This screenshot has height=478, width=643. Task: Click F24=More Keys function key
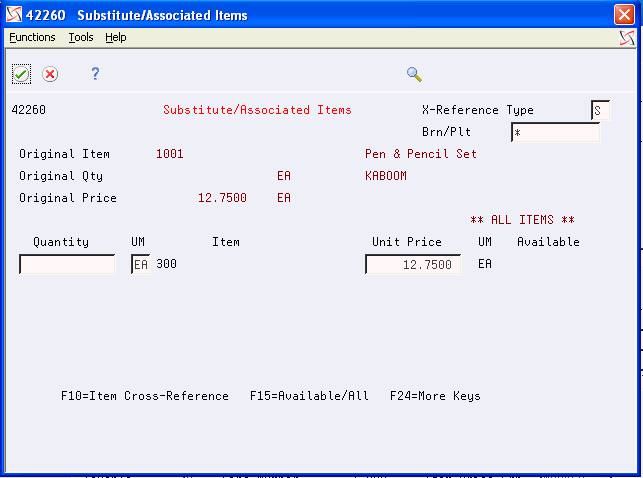435,396
